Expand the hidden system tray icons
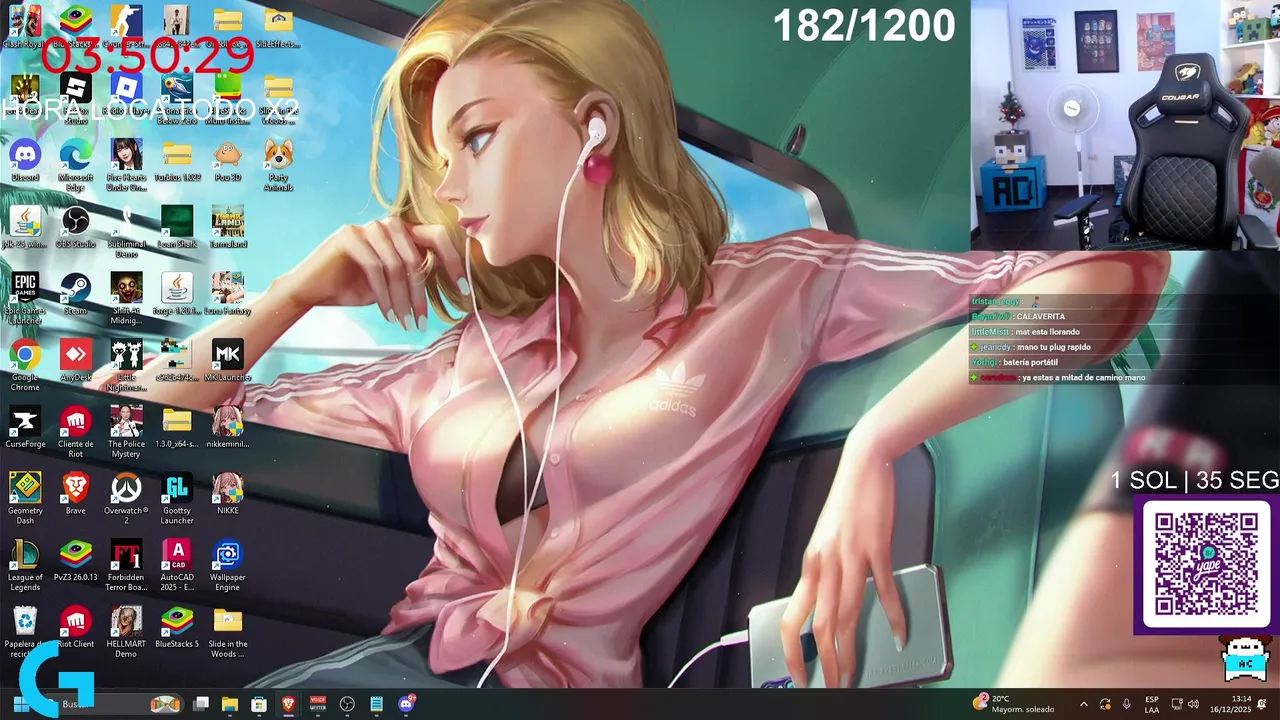The image size is (1280, 720). coord(1083,704)
